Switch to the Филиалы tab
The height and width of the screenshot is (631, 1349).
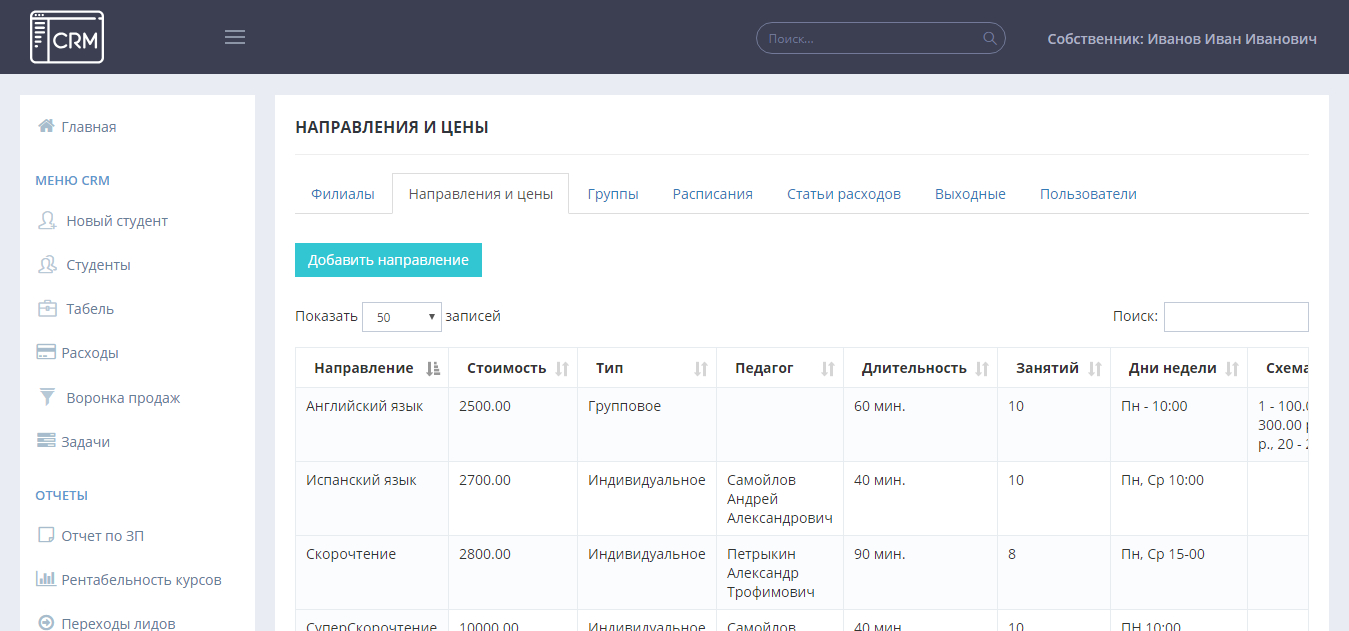(x=343, y=194)
